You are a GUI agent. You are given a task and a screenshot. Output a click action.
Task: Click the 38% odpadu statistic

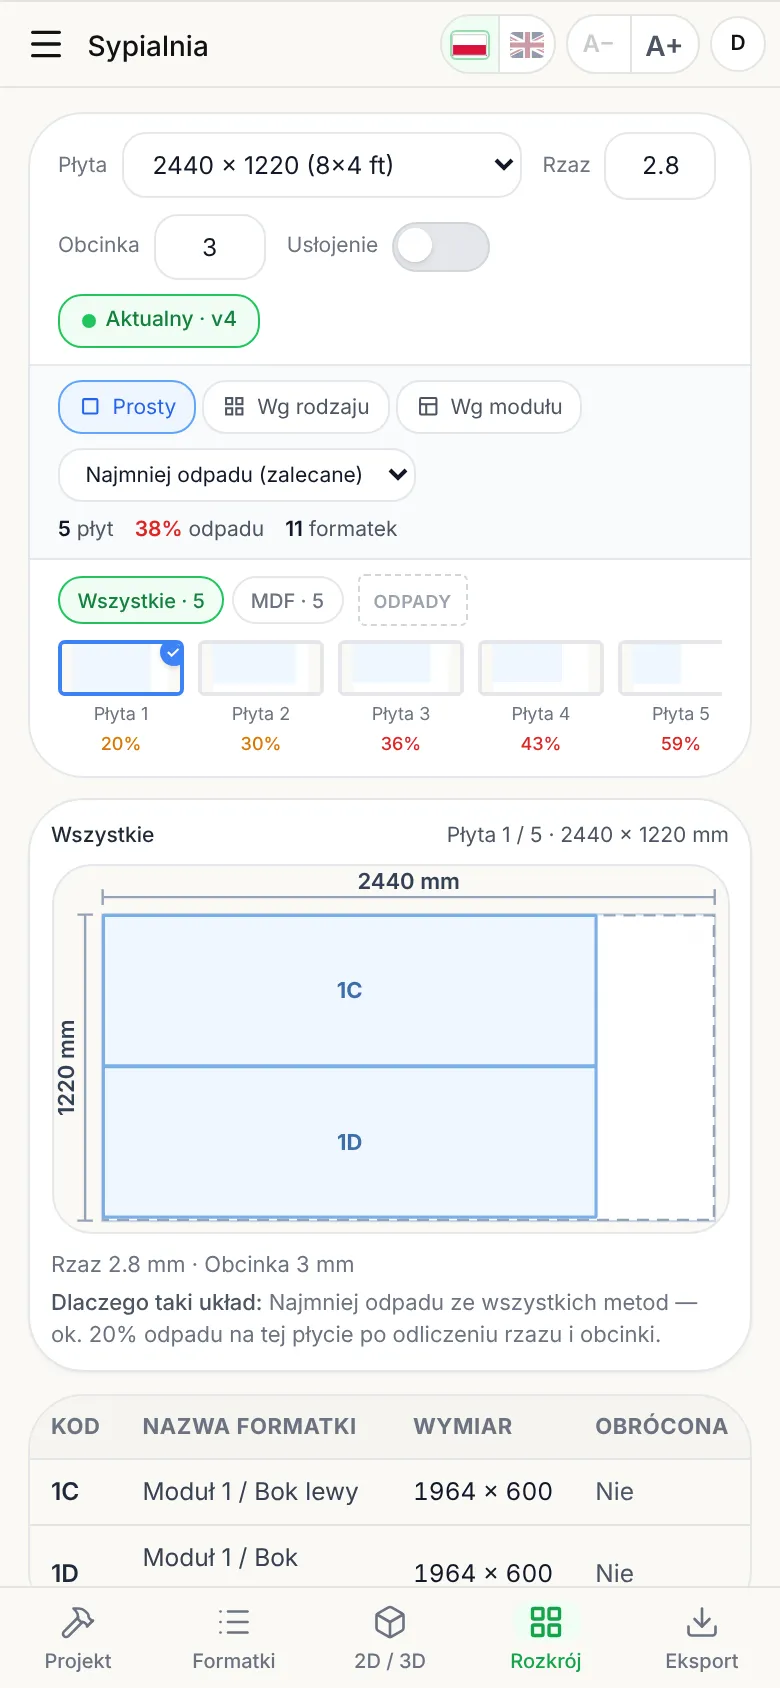(199, 529)
